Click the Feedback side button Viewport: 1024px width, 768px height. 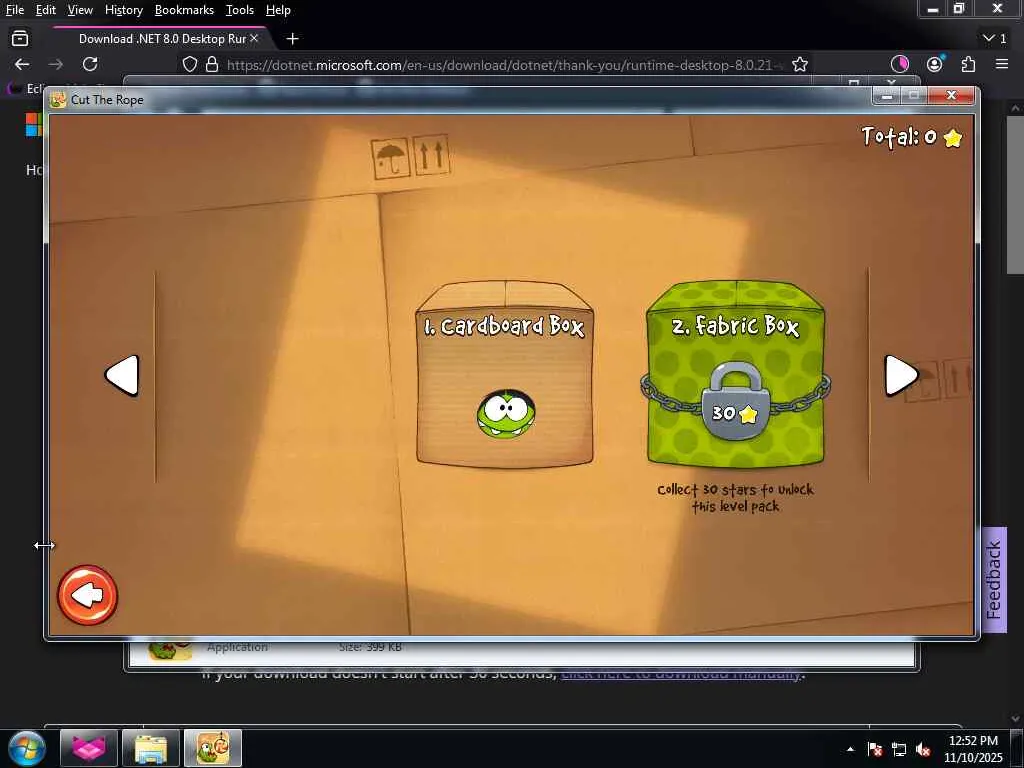click(x=994, y=580)
